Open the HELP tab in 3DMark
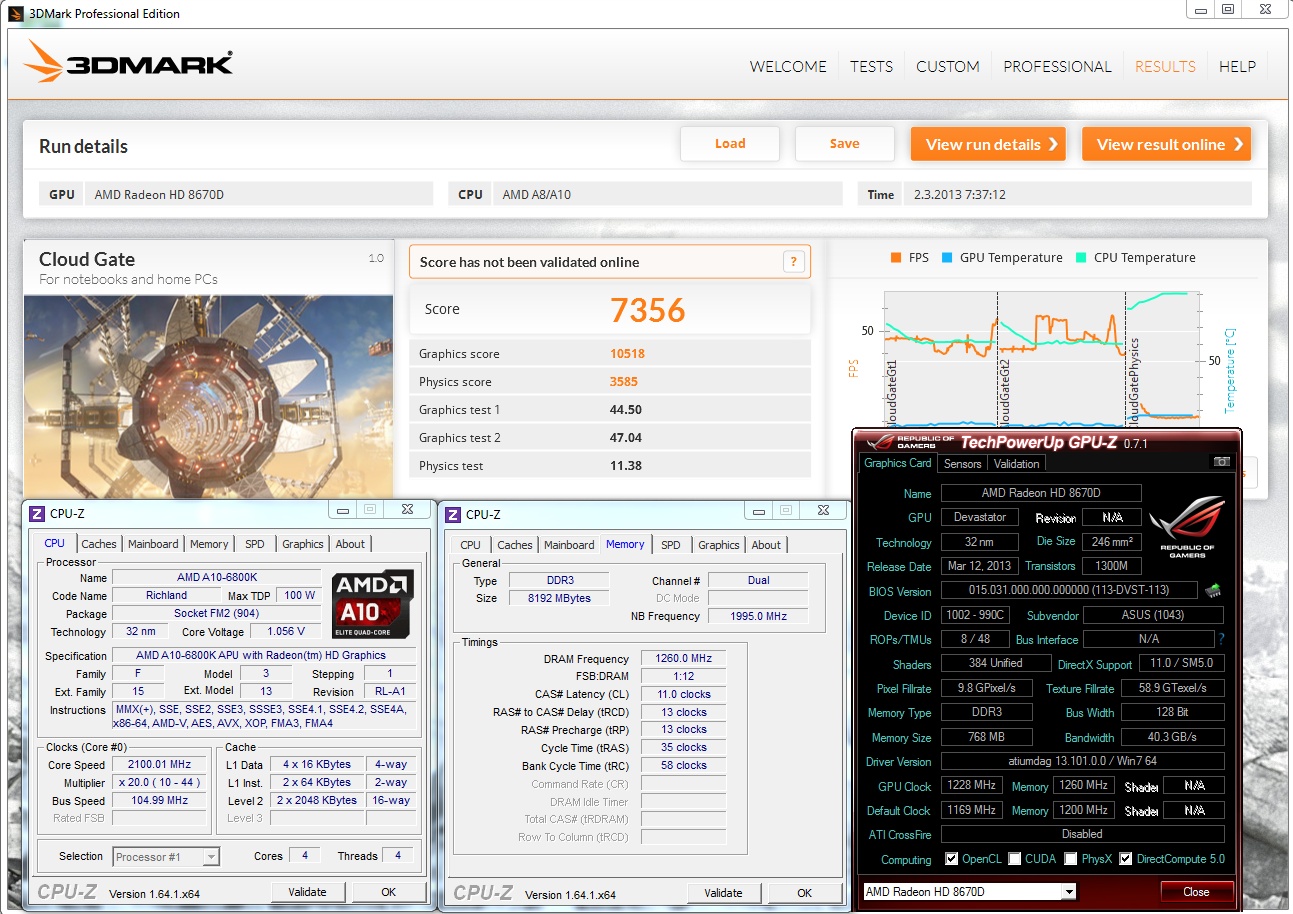 click(x=1237, y=67)
